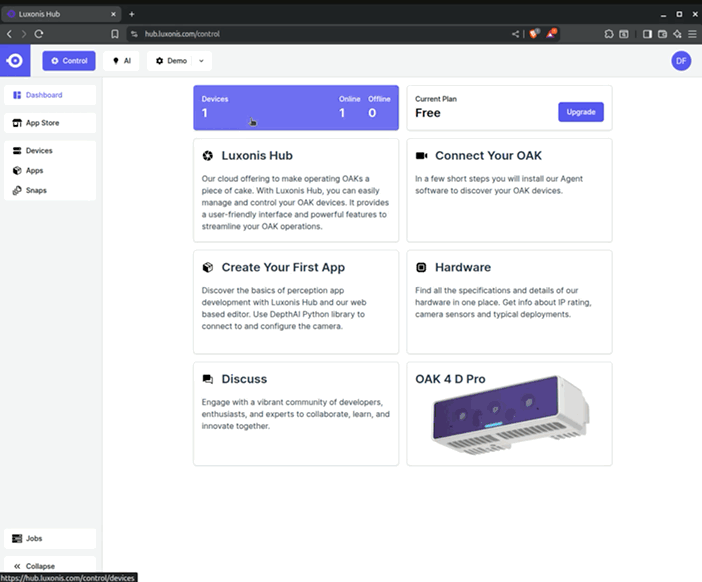Image resolution: width=702 pixels, height=582 pixels.
Task: Open the Create Your First App card
Action: coord(296,302)
